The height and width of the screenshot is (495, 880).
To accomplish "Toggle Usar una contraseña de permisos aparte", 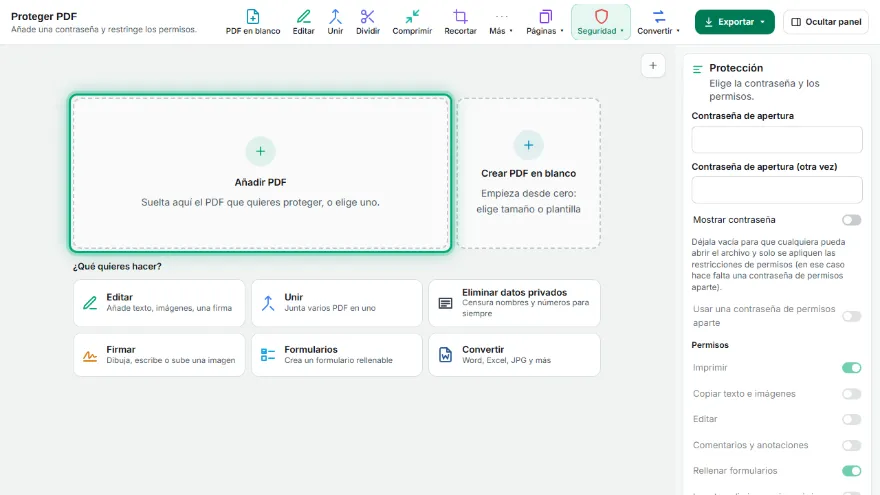I will click(x=851, y=317).
